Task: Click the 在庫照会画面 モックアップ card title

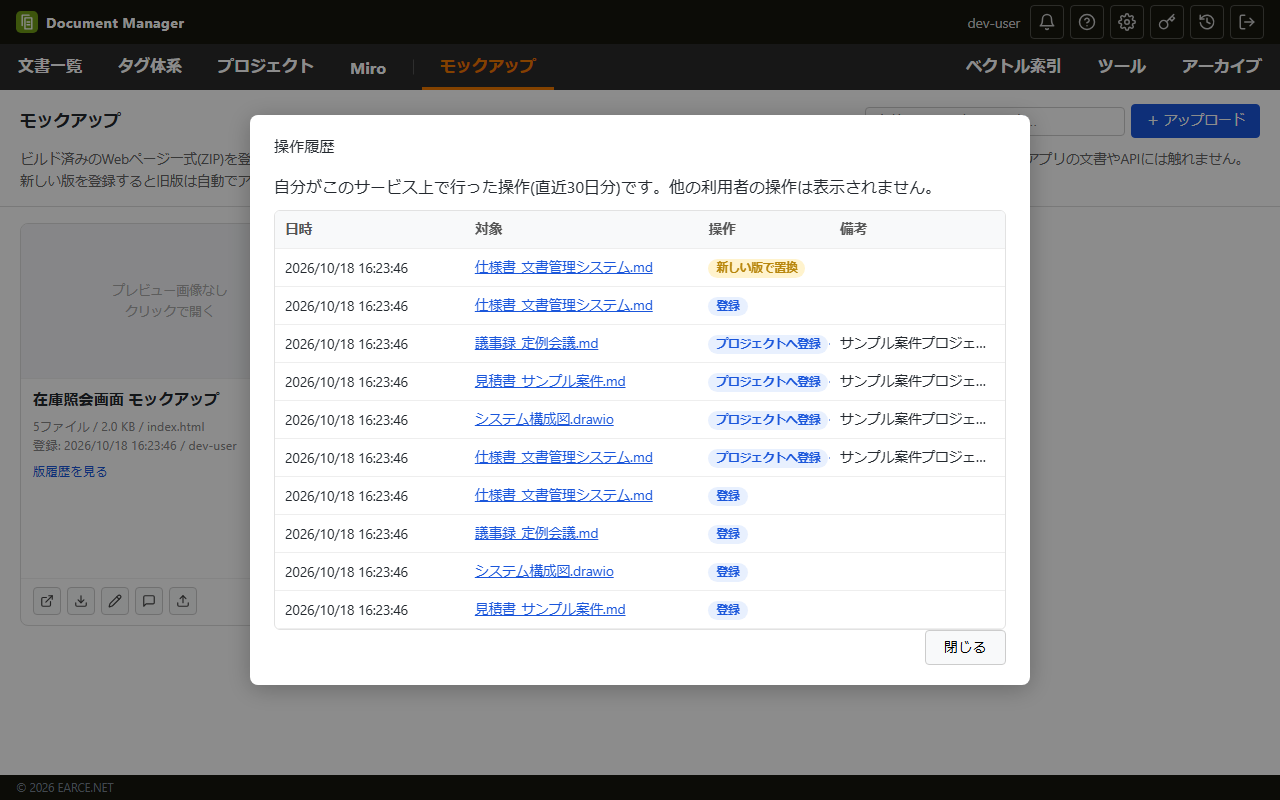Action: point(126,399)
